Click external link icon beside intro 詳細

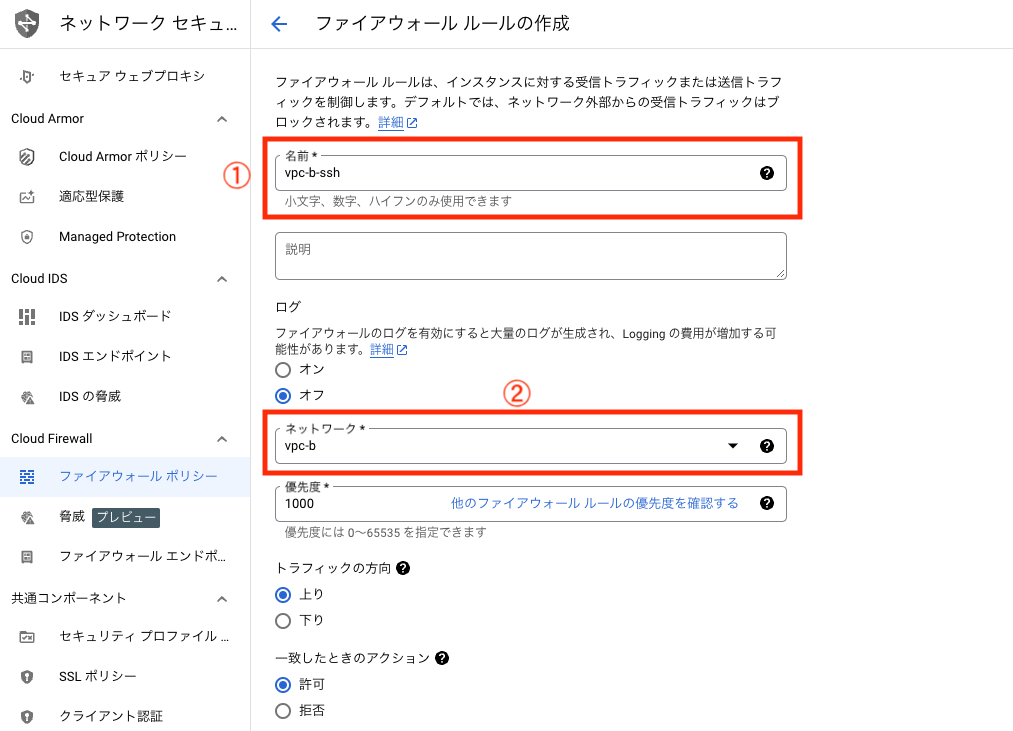[412, 123]
